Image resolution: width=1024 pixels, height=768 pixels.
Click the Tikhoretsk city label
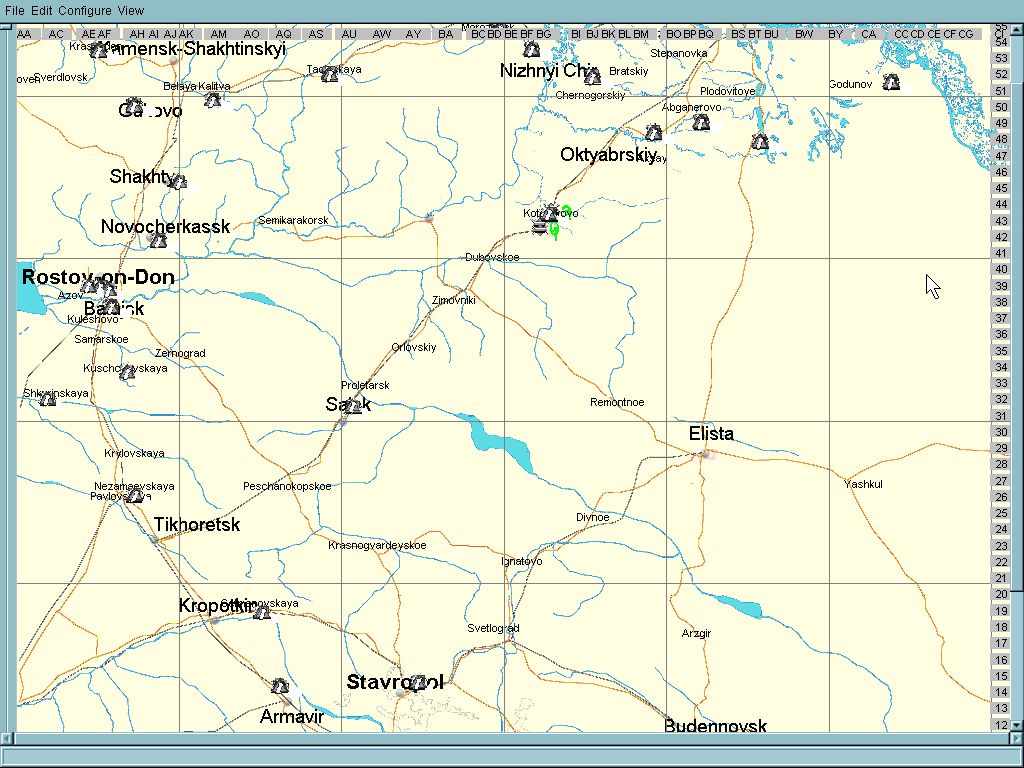pos(197,524)
